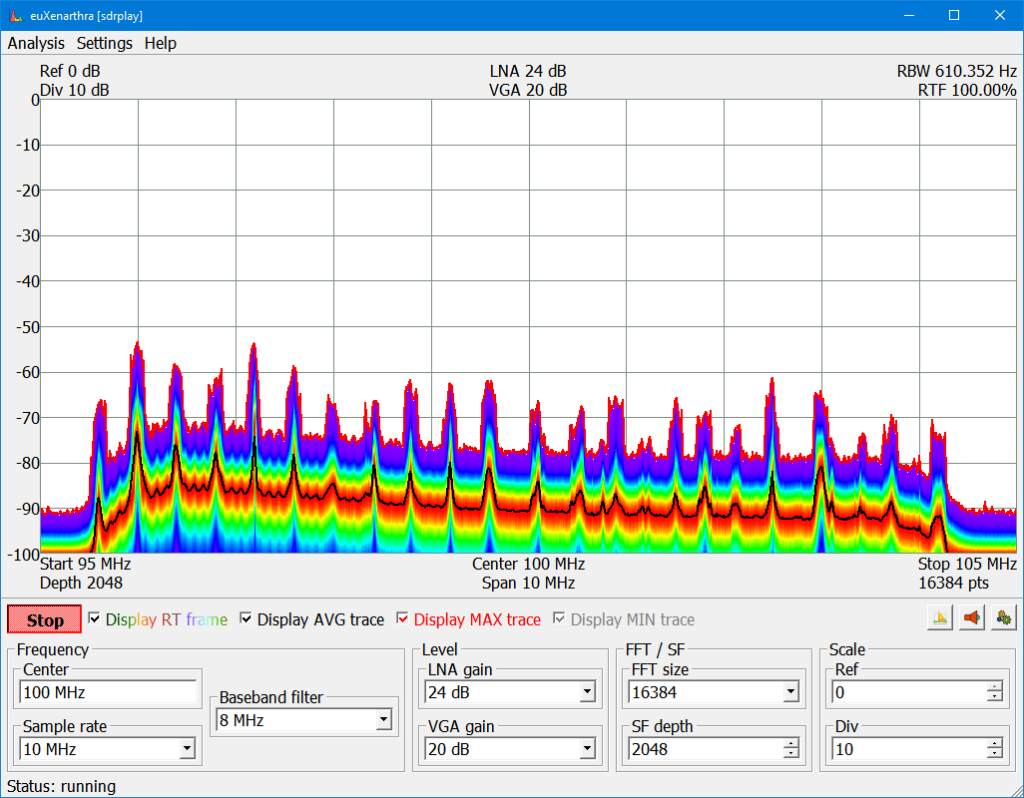The height and width of the screenshot is (798, 1024).
Task: Click the 'Center 100 MHz' label below plot
Action: tap(528, 564)
